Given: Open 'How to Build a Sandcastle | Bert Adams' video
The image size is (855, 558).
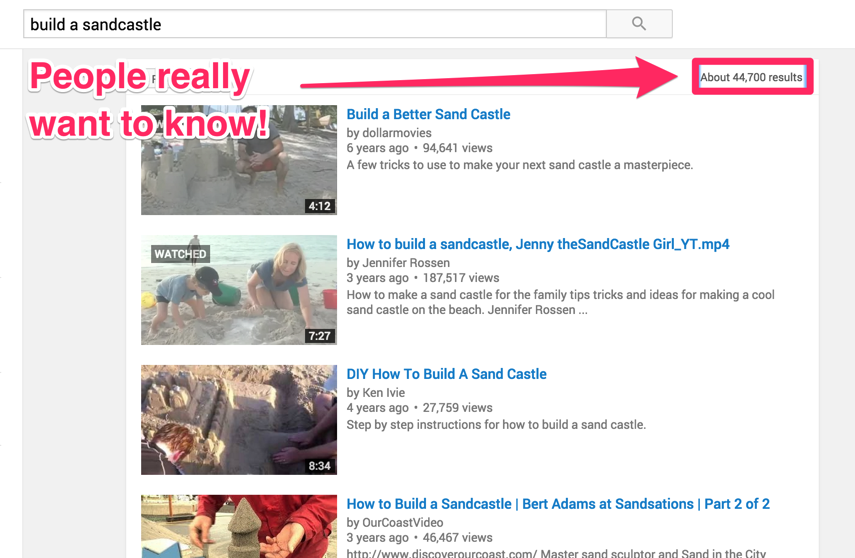Looking at the screenshot, I should click(558, 504).
